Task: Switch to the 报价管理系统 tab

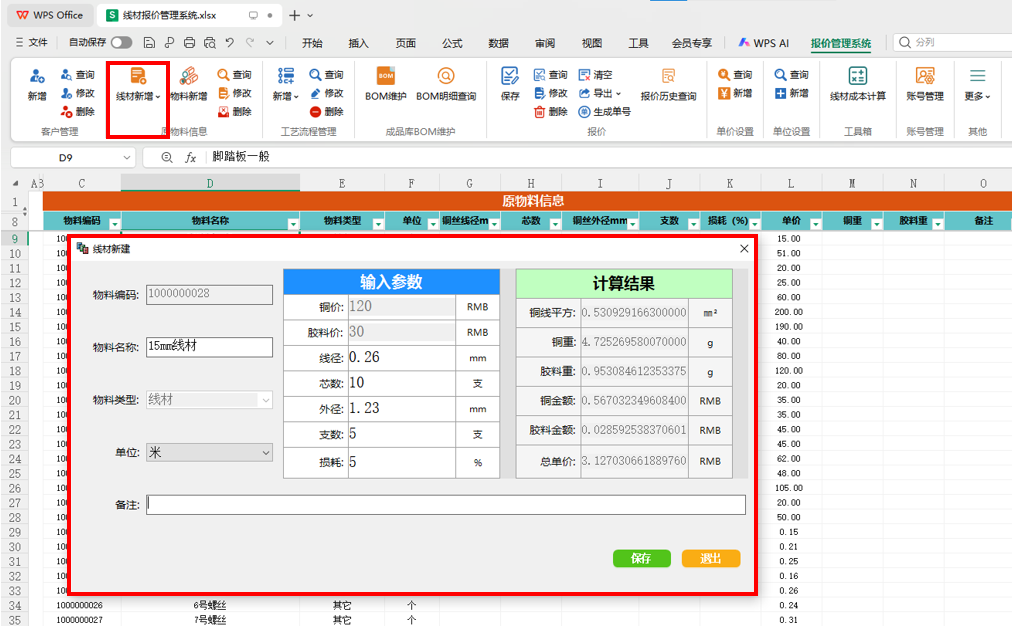Action: click(840, 43)
